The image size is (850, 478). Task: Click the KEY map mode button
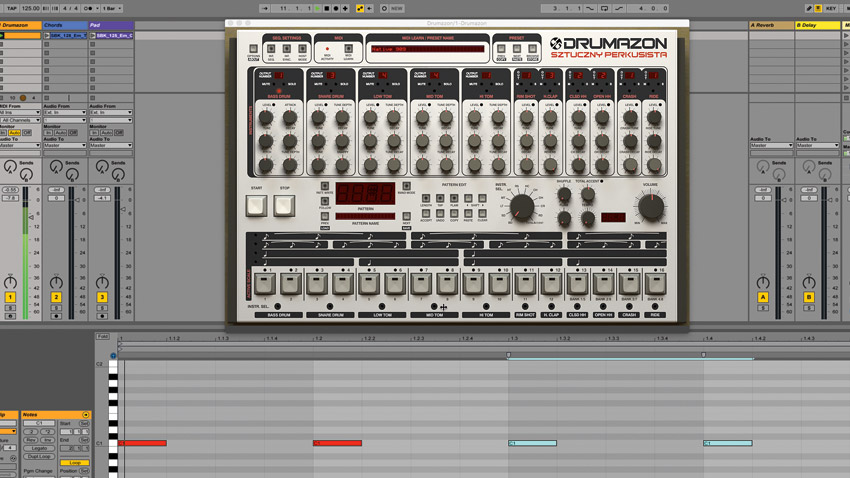[831, 9]
